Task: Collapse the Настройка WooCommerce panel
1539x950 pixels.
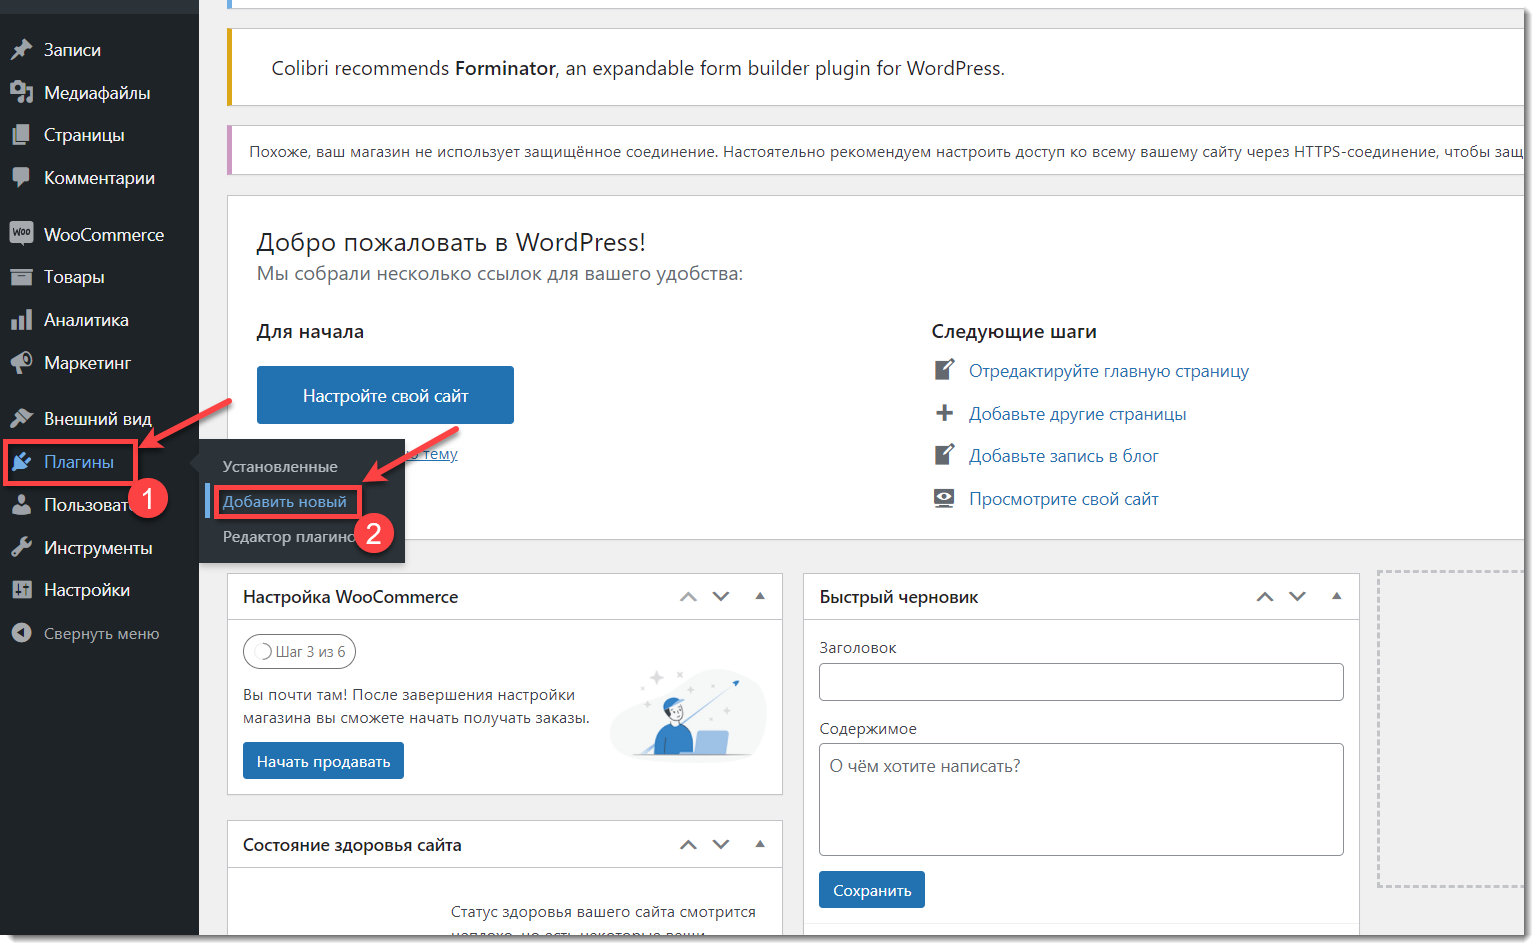Action: pos(760,596)
